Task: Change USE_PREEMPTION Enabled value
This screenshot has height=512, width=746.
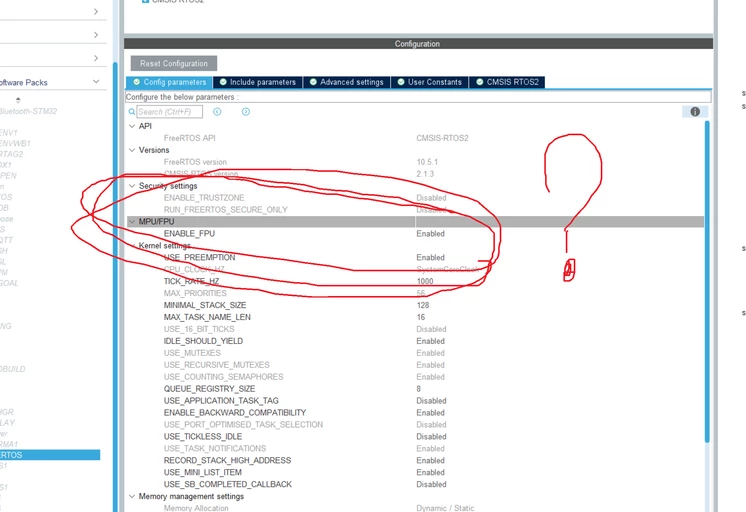Action: [430, 257]
